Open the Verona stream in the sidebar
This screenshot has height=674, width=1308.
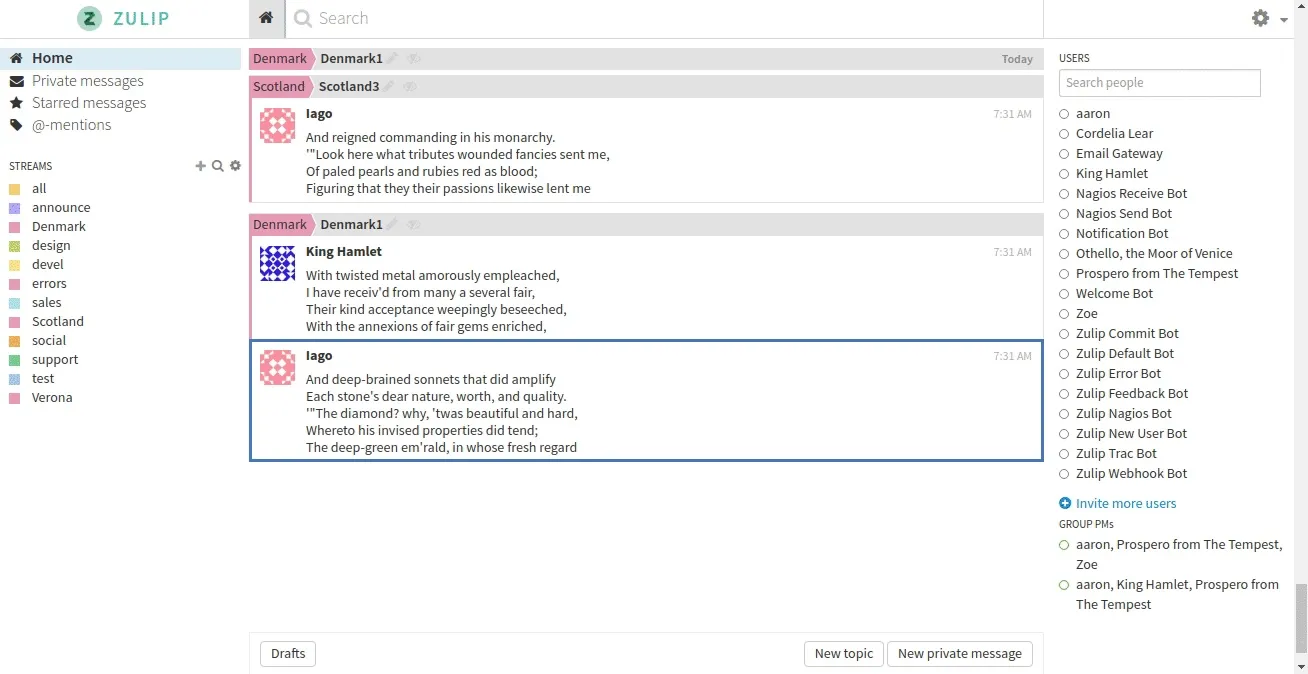pyautogui.click(x=52, y=398)
